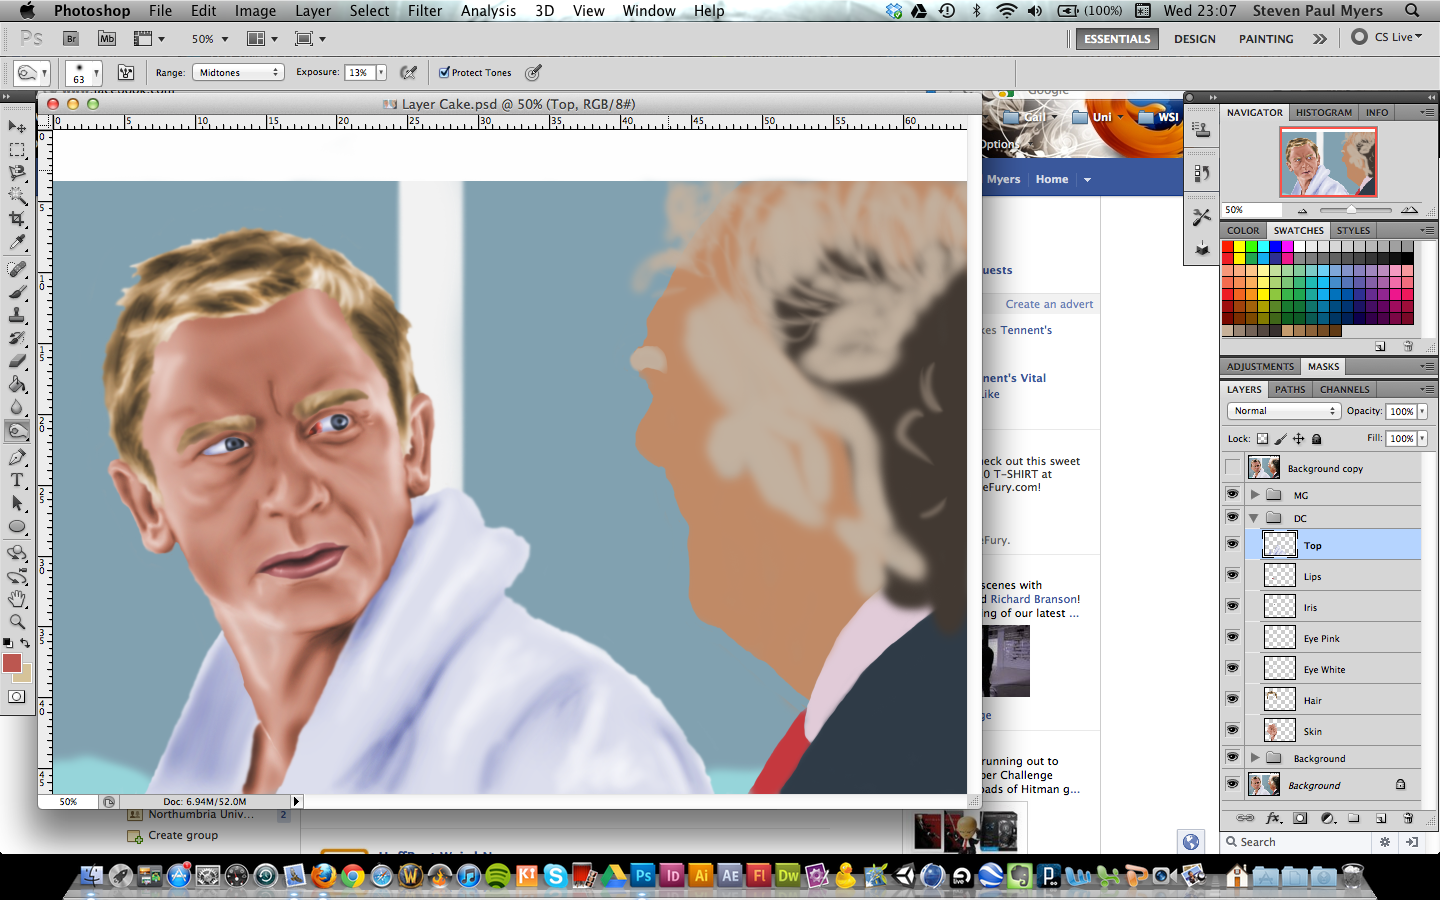Select the Ellipse shape tool
The image size is (1440, 900).
click(x=17, y=527)
